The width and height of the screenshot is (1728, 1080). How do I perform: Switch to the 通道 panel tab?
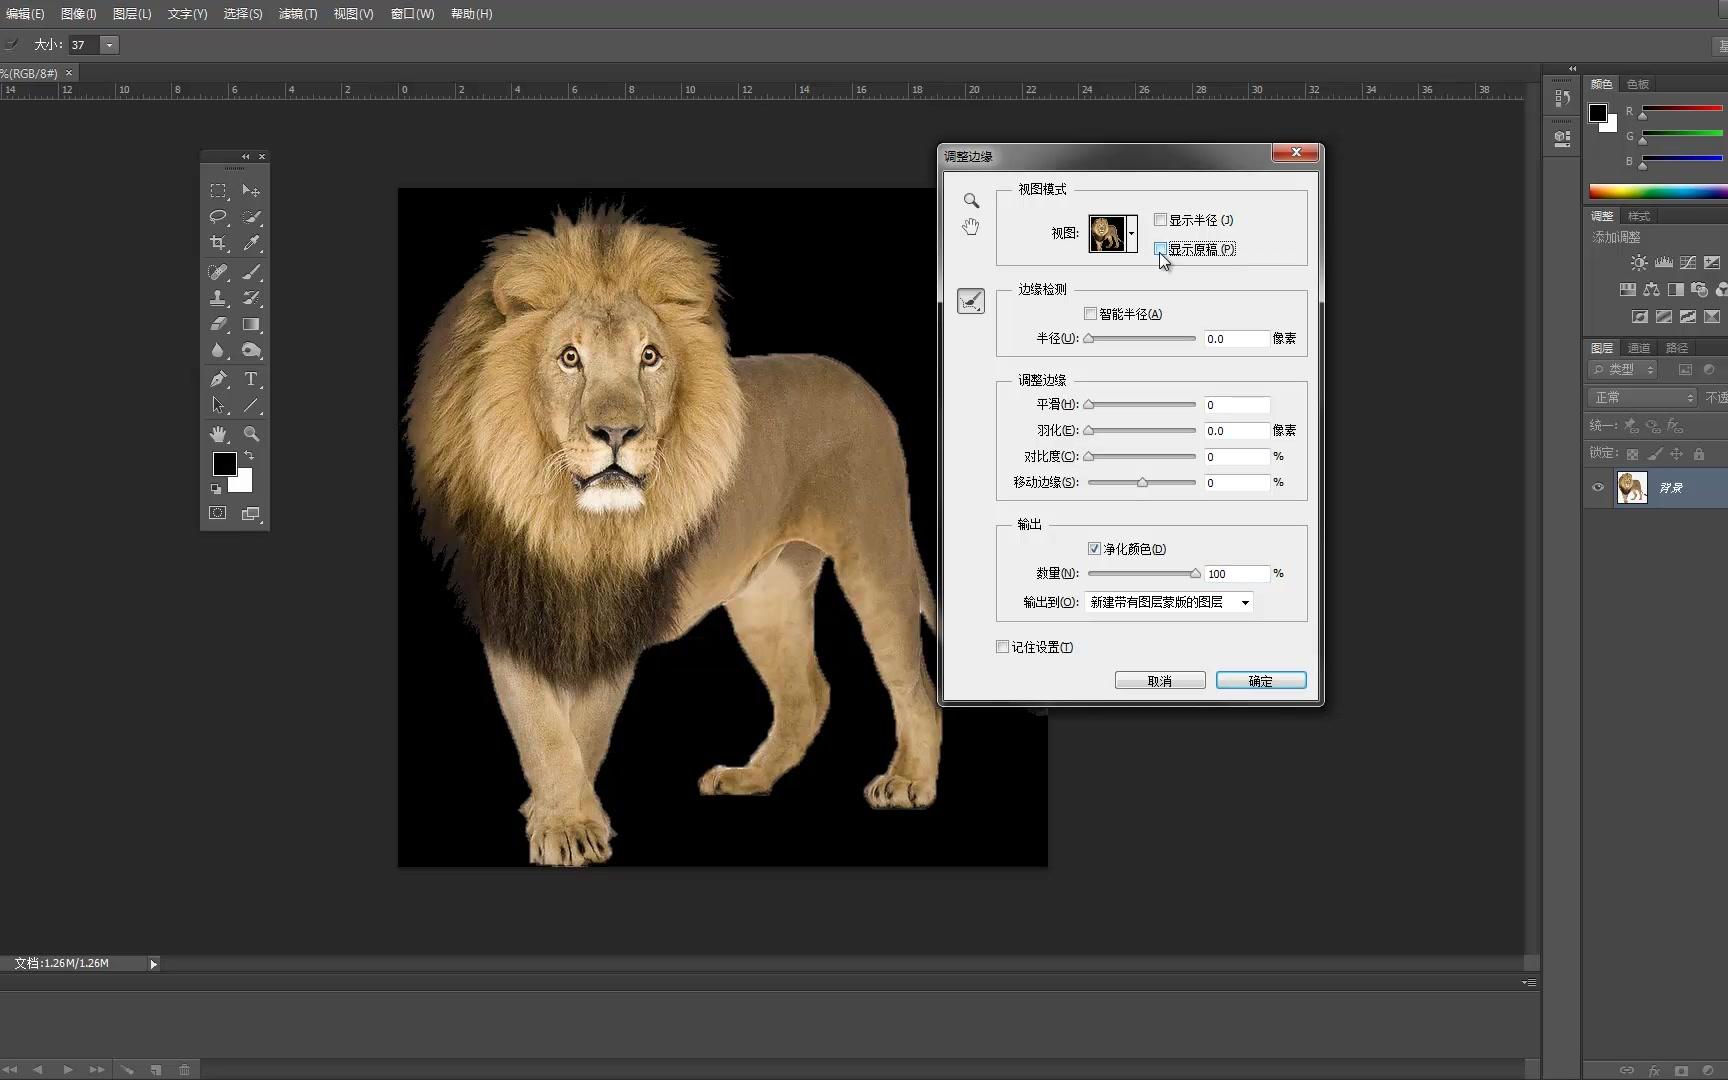[x=1639, y=348]
